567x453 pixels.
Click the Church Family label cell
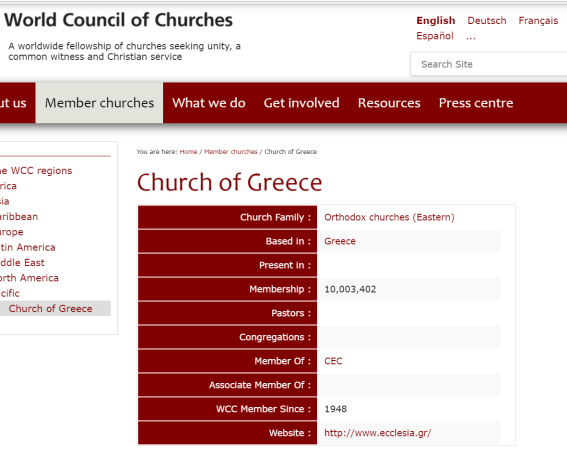point(227,217)
